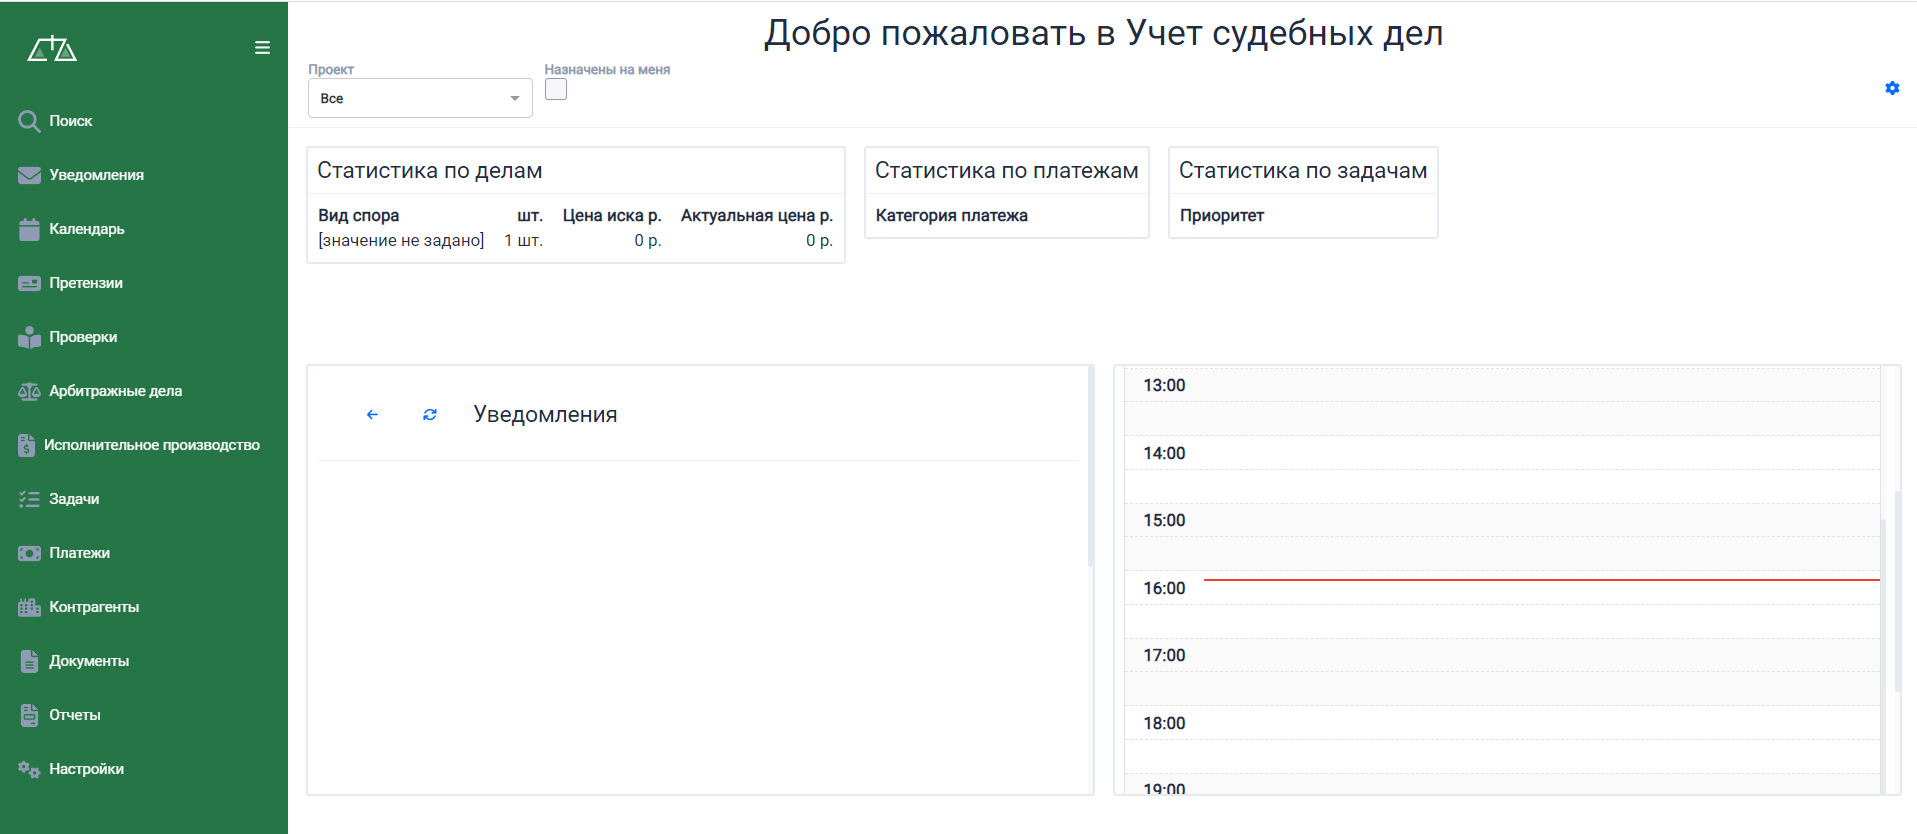Toggle the Назначены на меня checkbox
The image size is (1917, 834).
(x=556, y=90)
